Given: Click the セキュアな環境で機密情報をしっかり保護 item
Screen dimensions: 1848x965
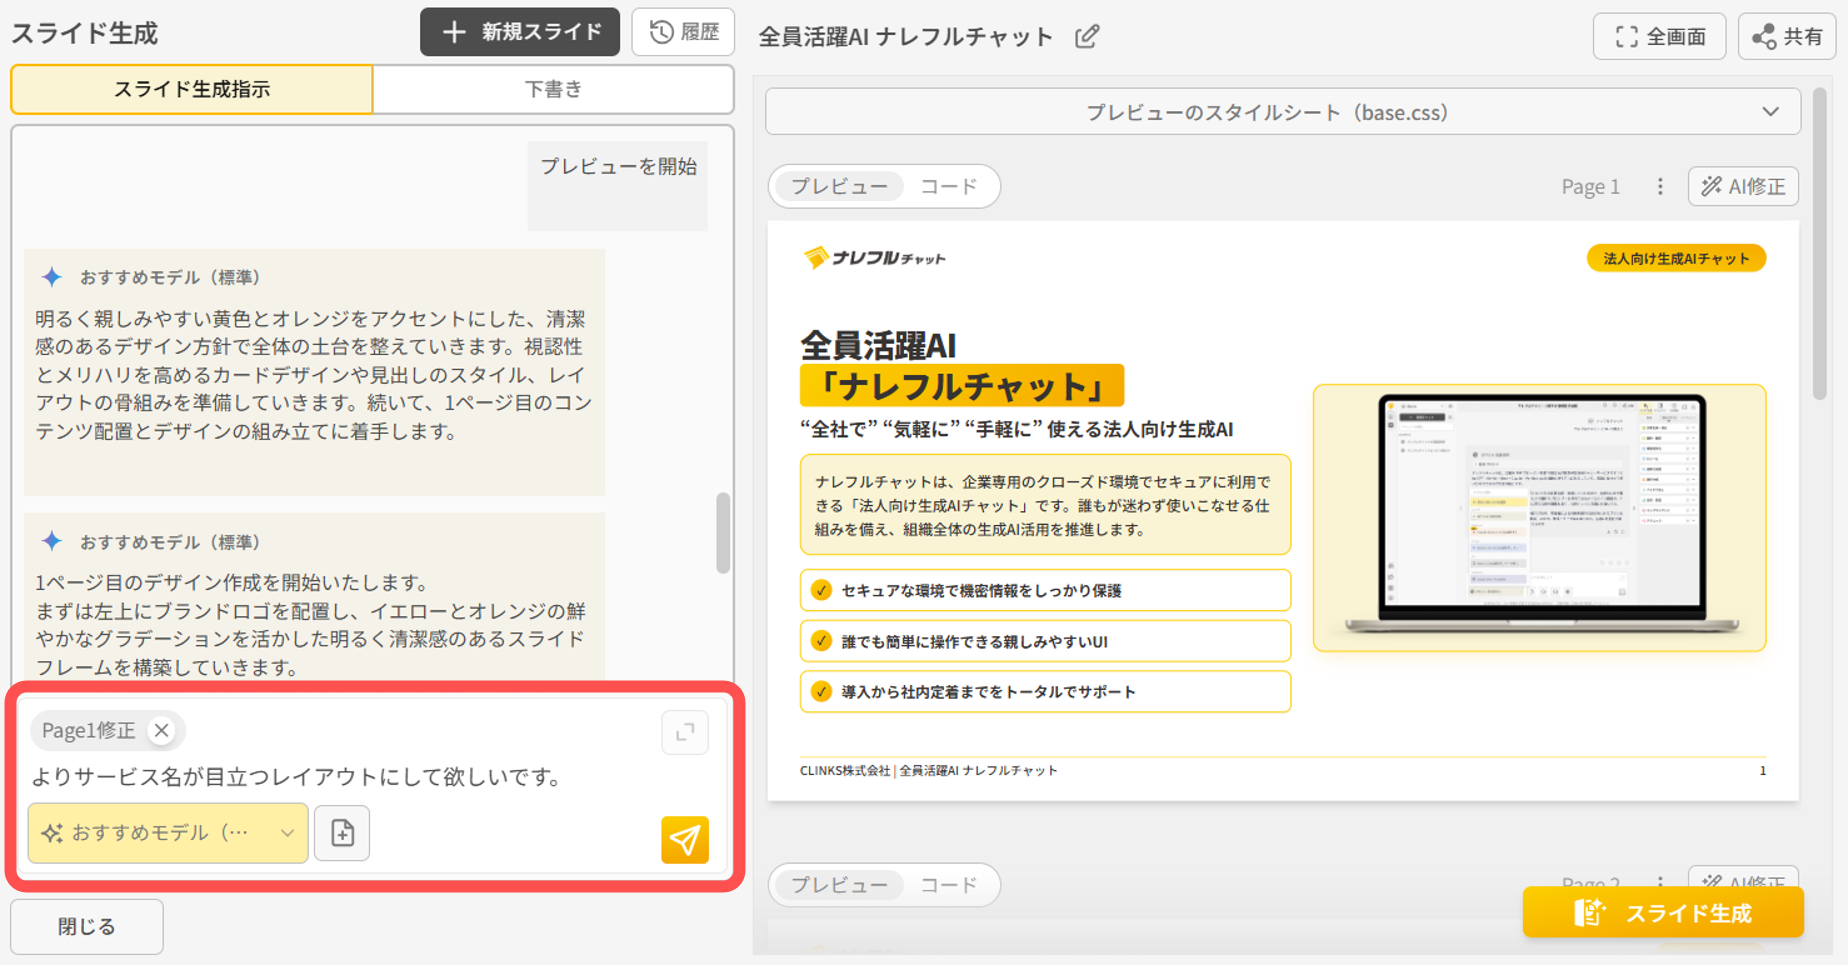Looking at the screenshot, I should click(x=1045, y=590).
